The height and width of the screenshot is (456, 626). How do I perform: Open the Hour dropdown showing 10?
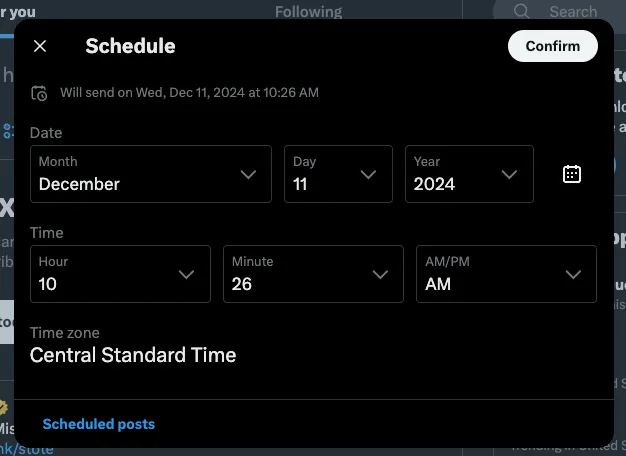click(x=120, y=274)
